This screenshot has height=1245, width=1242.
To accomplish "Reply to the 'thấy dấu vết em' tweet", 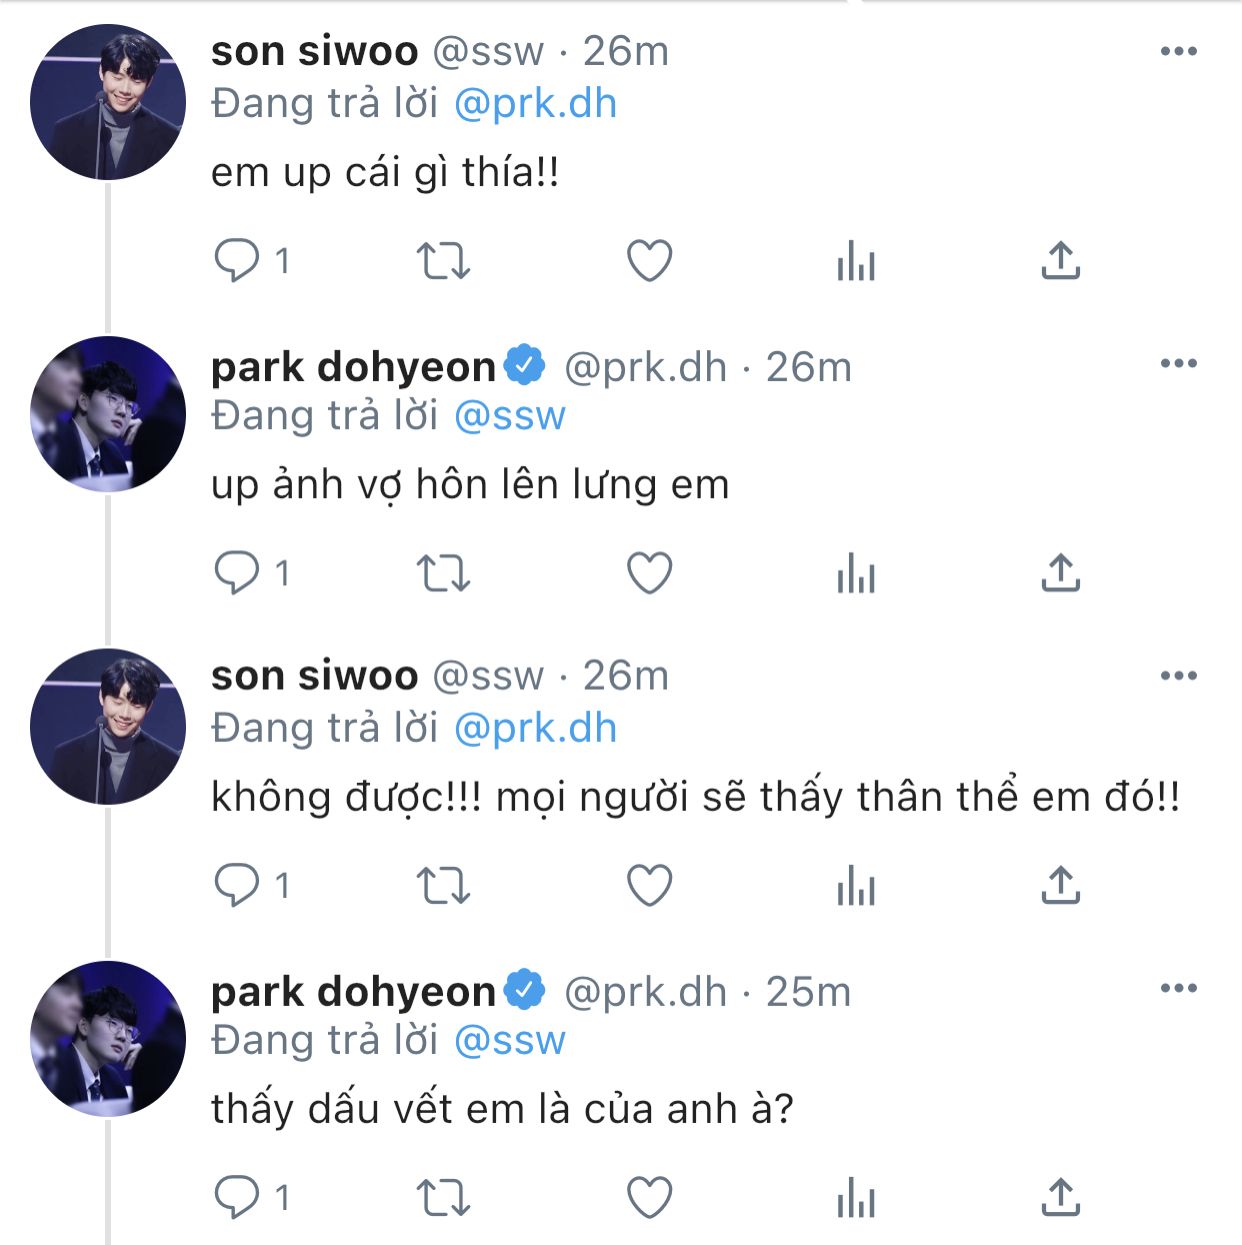I will click(237, 1197).
